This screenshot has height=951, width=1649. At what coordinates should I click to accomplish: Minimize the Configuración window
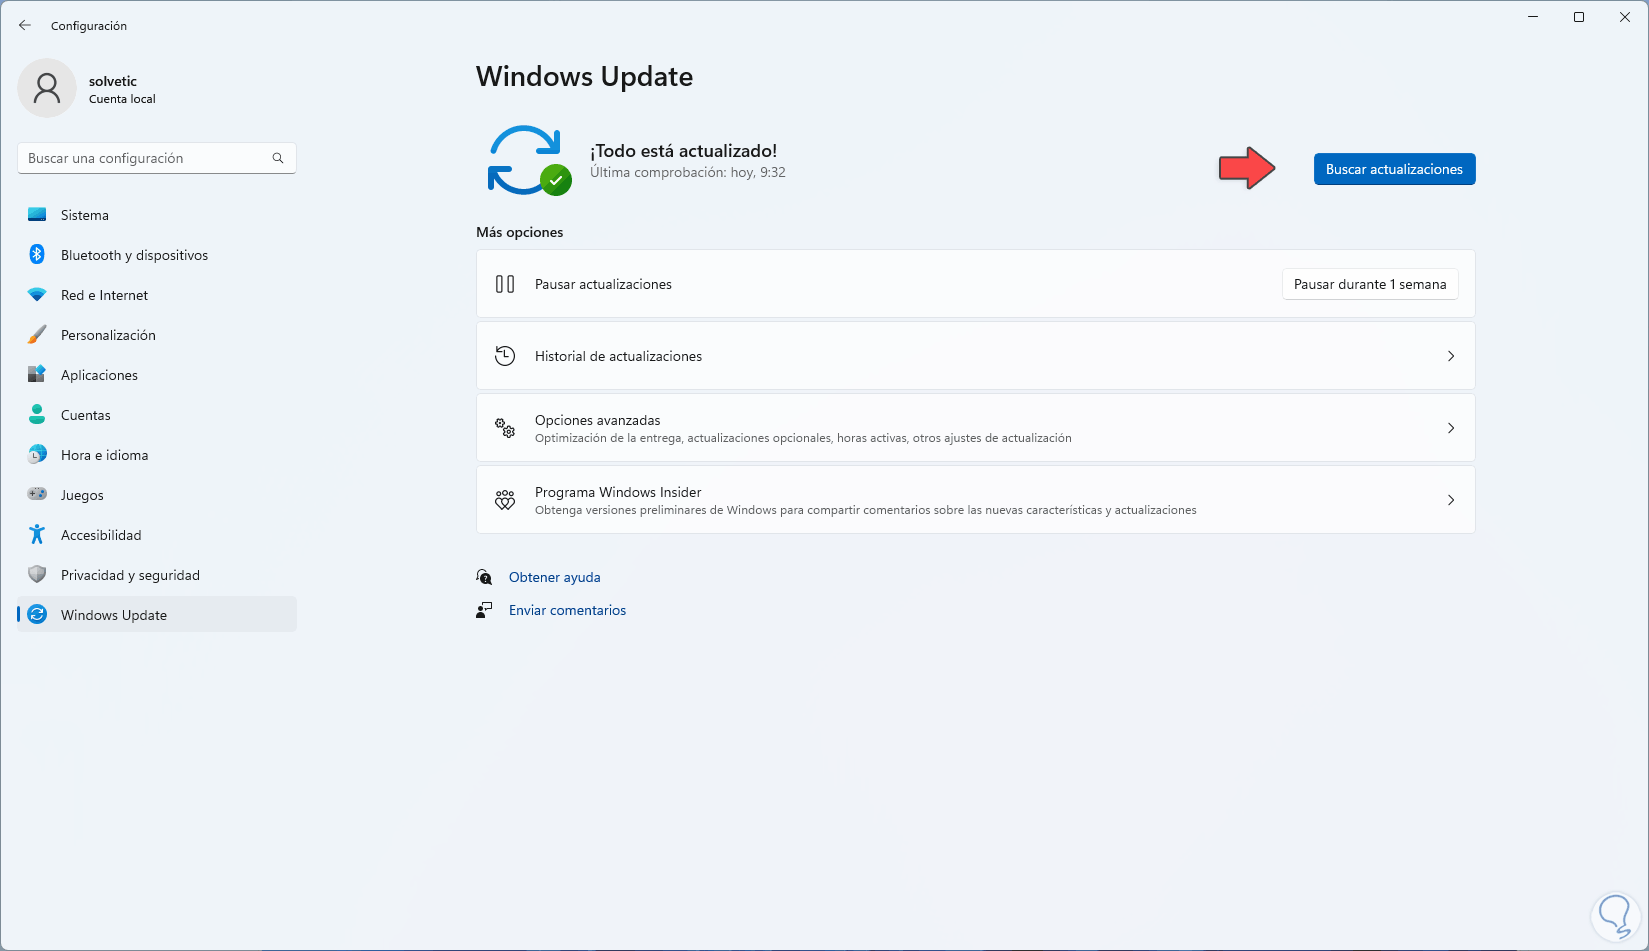(x=1533, y=17)
